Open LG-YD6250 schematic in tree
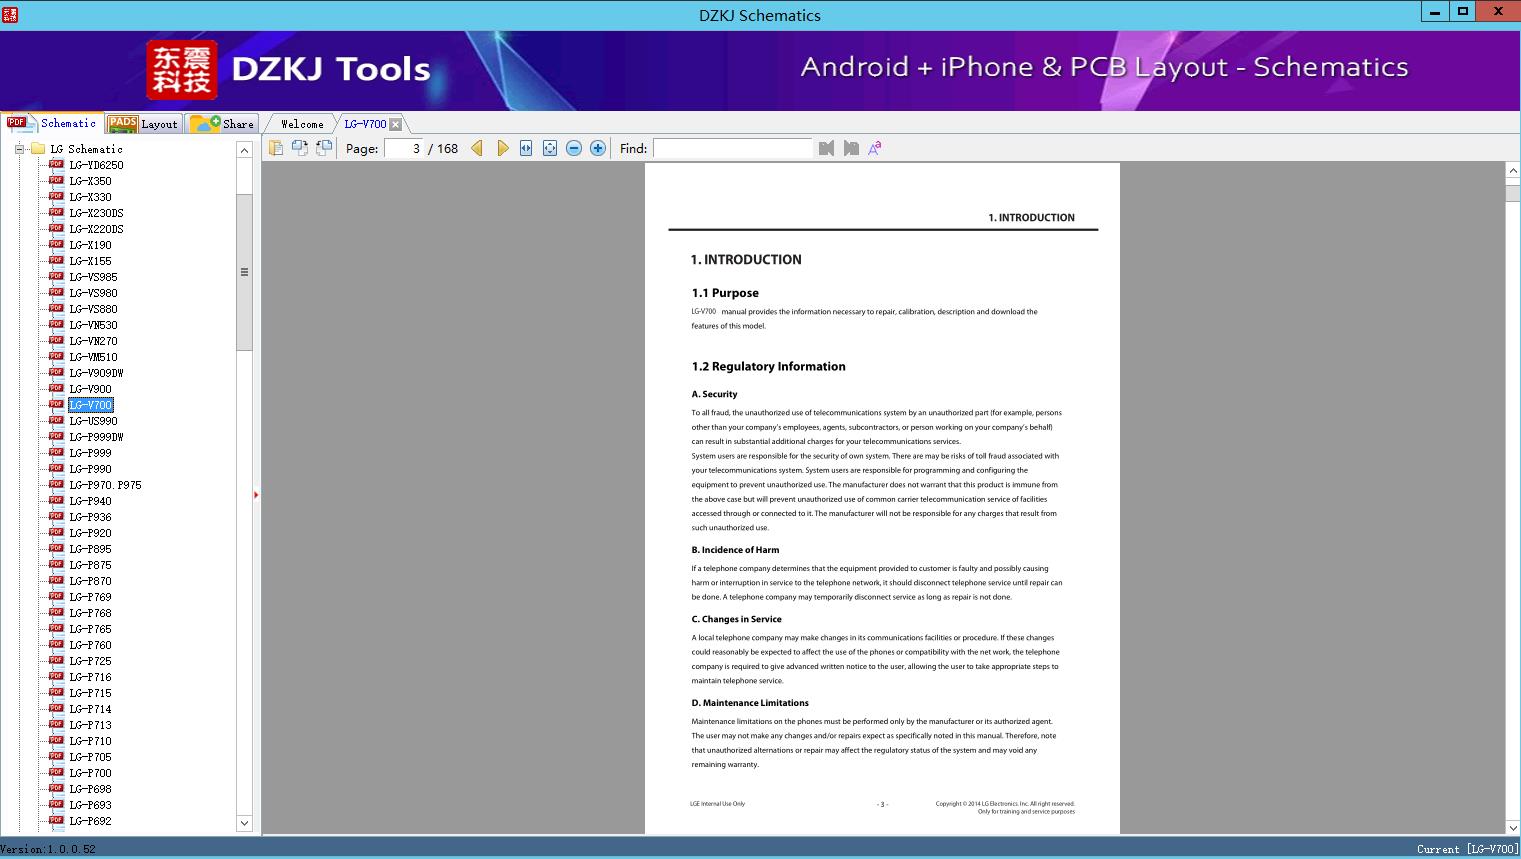The width and height of the screenshot is (1521, 859). (96, 165)
